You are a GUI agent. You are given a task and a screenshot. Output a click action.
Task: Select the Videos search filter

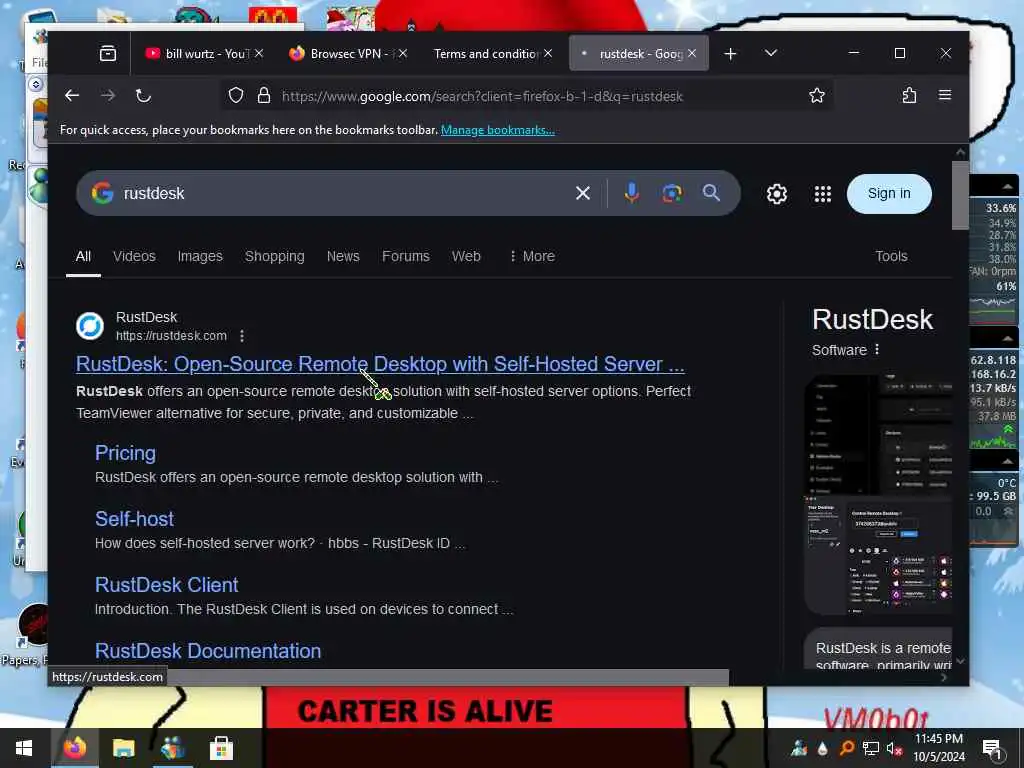[134, 256]
